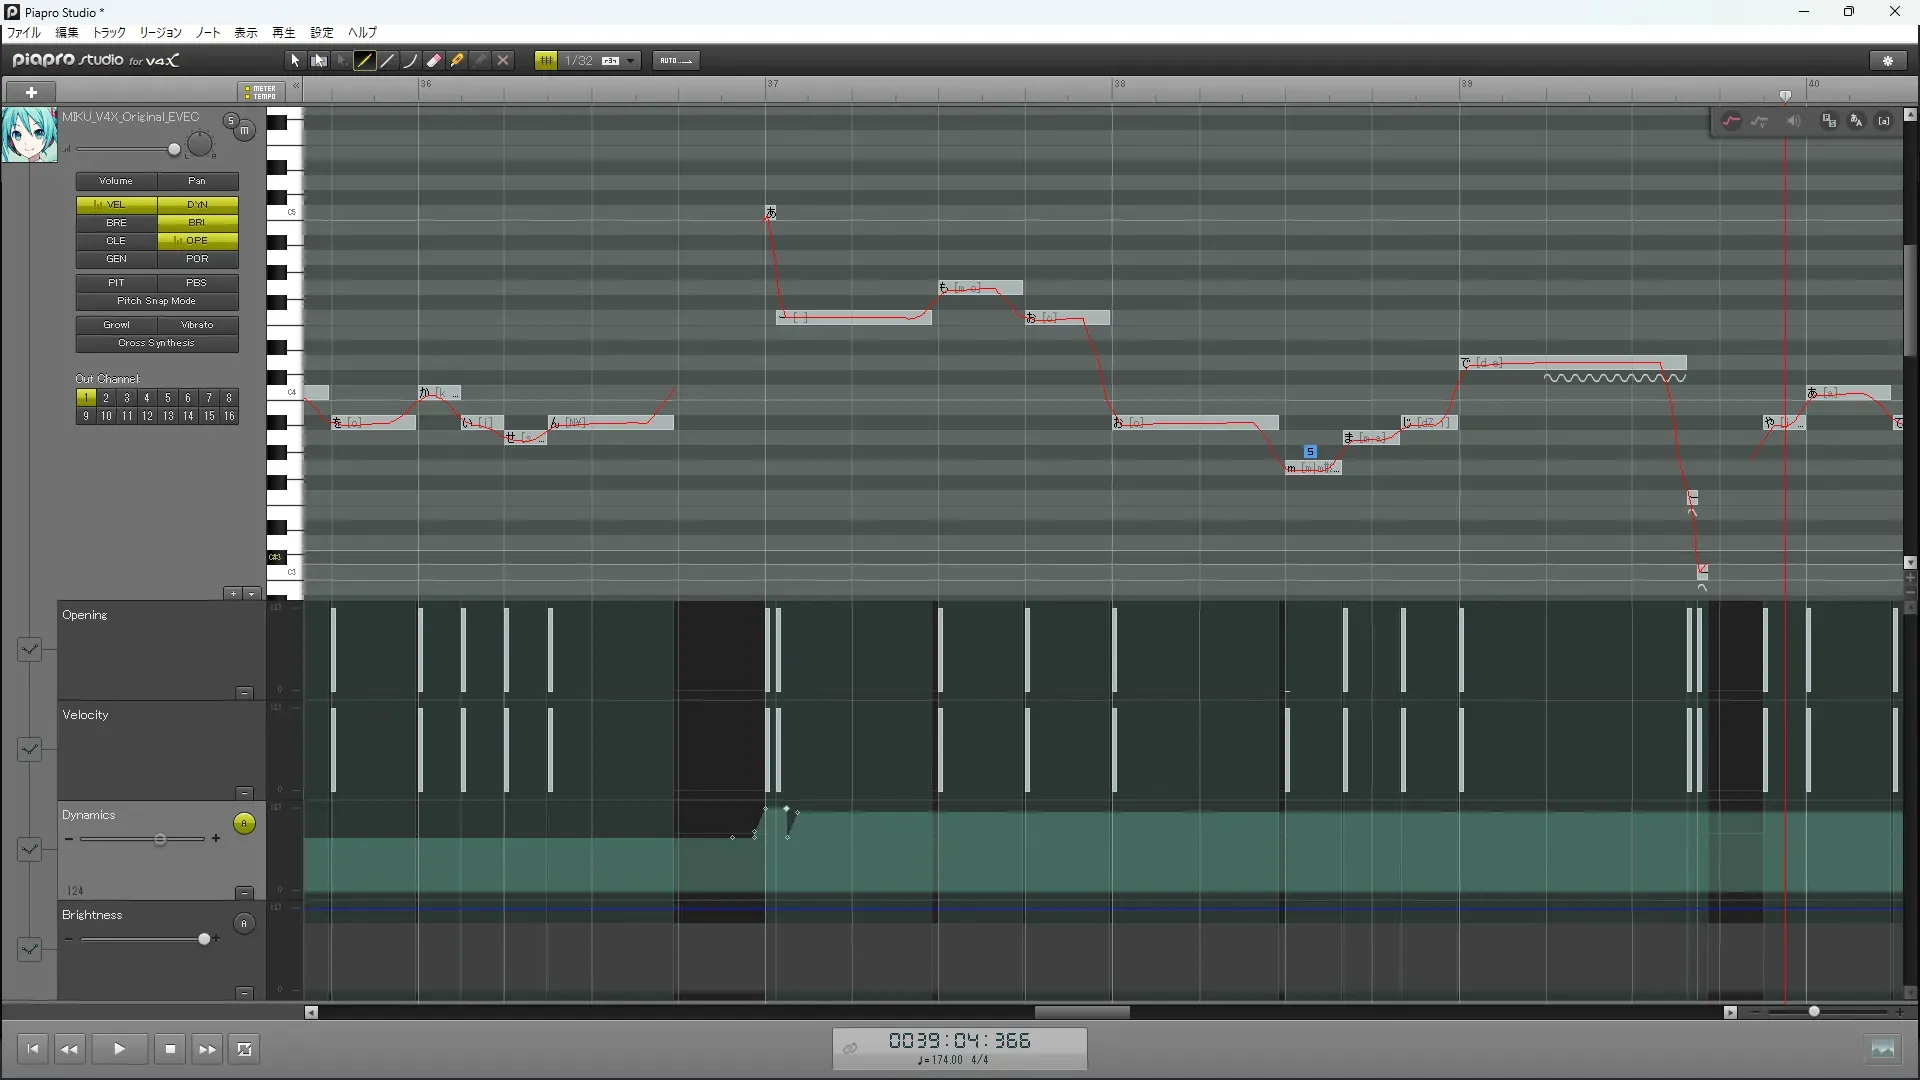The width and height of the screenshot is (1920, 1080).
Task: Toggle the pitch curve display icon
Action: [1731, 121]
